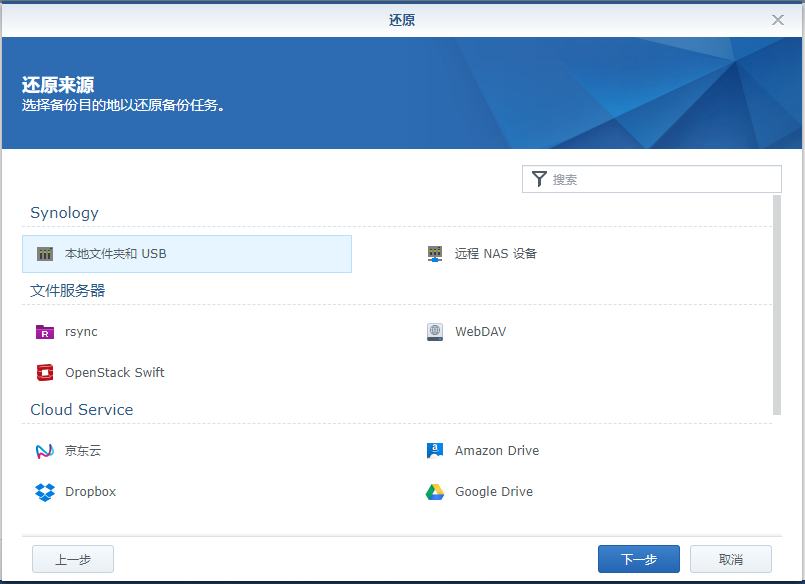Click the Synology section heading
Image resolution: width=805 pixels, height=584 pixels.
pyautogui.click(x=64, y=213)
